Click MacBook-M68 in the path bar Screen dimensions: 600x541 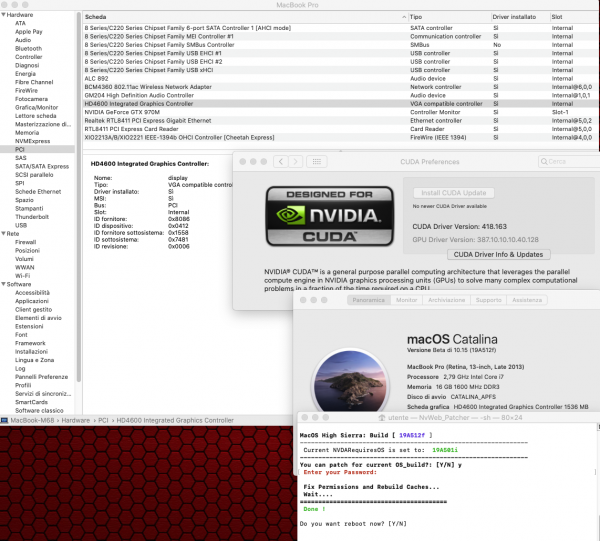click(x=32, y=420)
